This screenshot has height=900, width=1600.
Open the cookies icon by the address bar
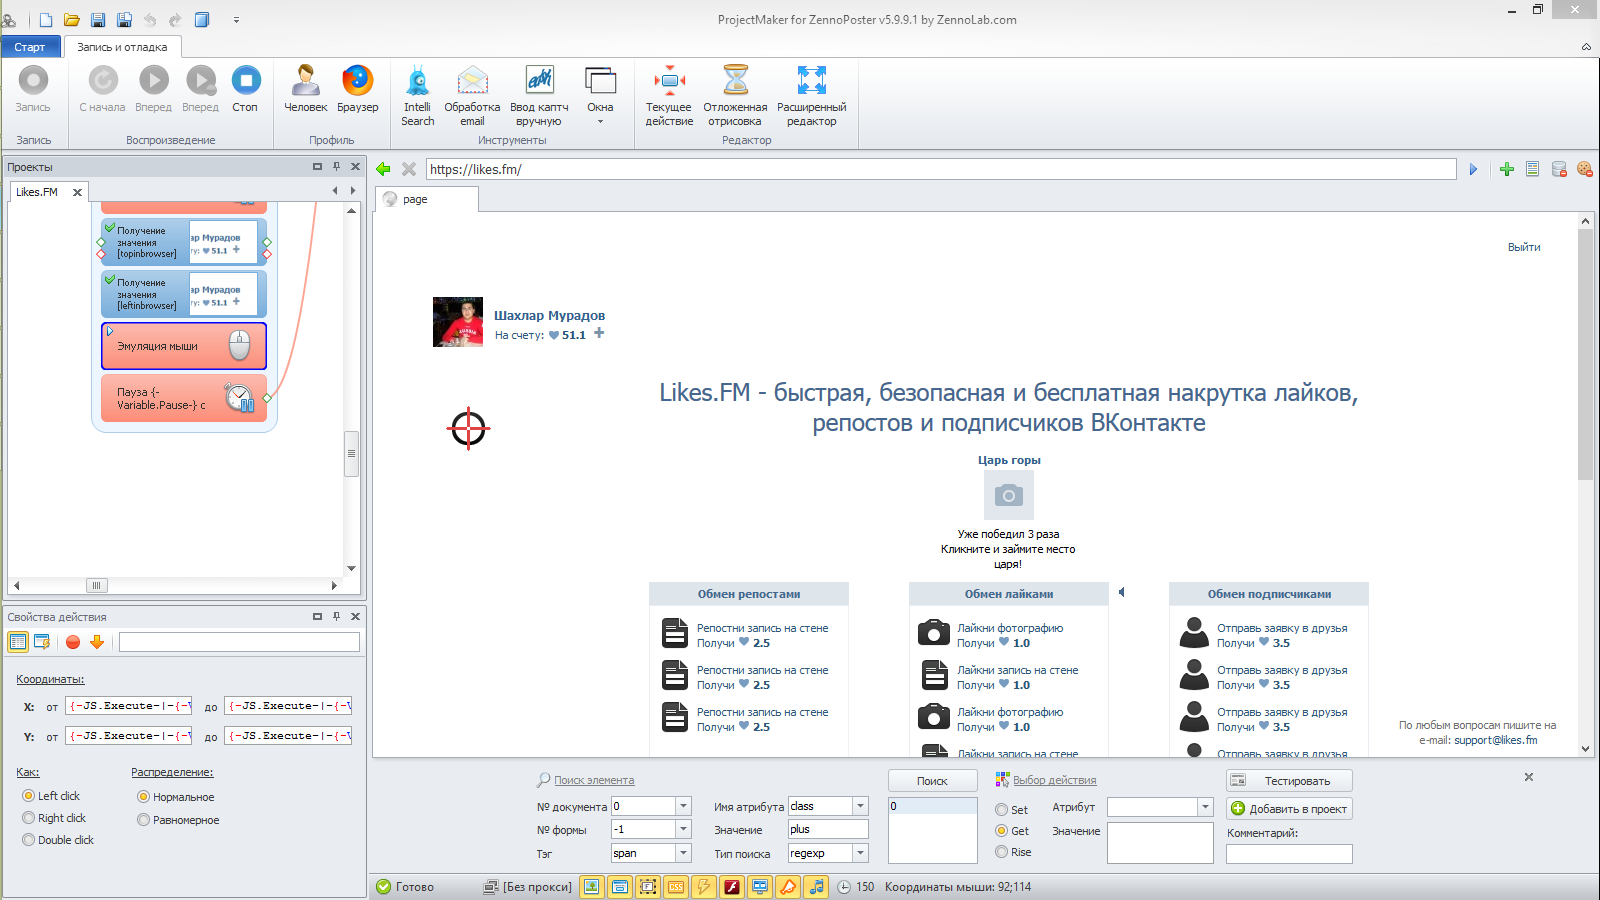pos(1585,170)
